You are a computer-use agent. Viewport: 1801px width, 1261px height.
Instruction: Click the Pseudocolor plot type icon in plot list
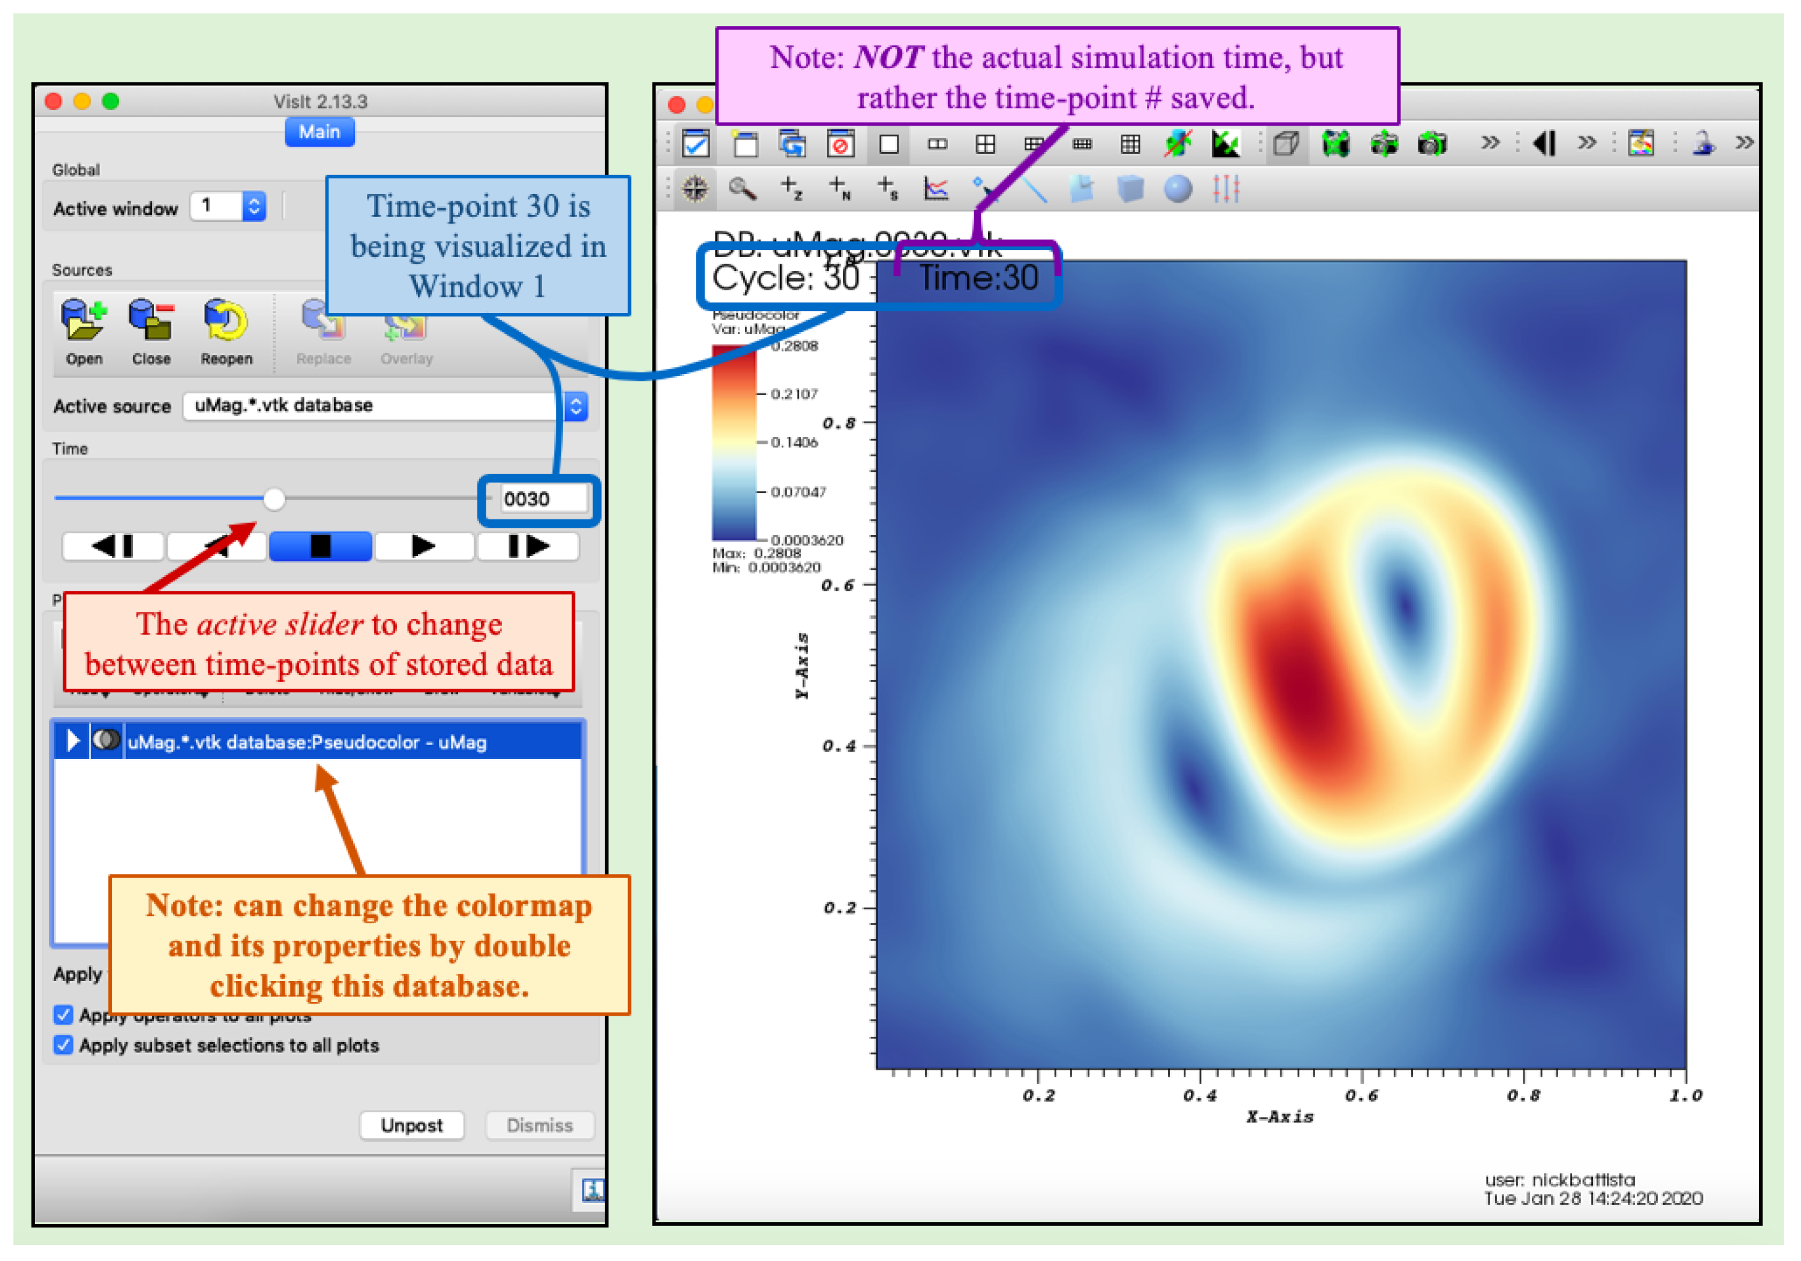click(x=106, y=741)
